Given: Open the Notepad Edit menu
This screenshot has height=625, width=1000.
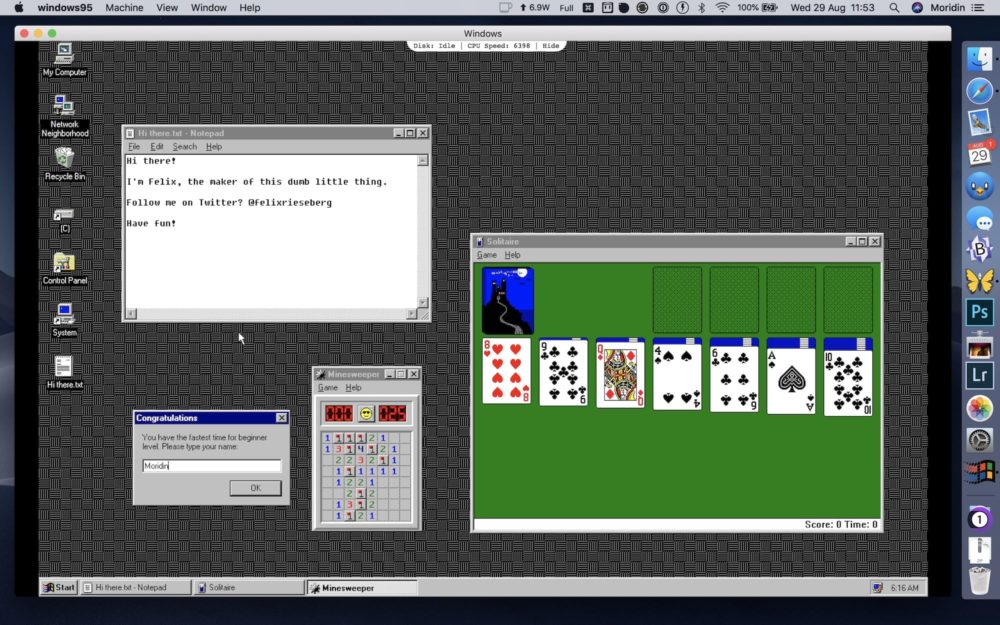Looking at the screenshot, I should tap(157, 147).
